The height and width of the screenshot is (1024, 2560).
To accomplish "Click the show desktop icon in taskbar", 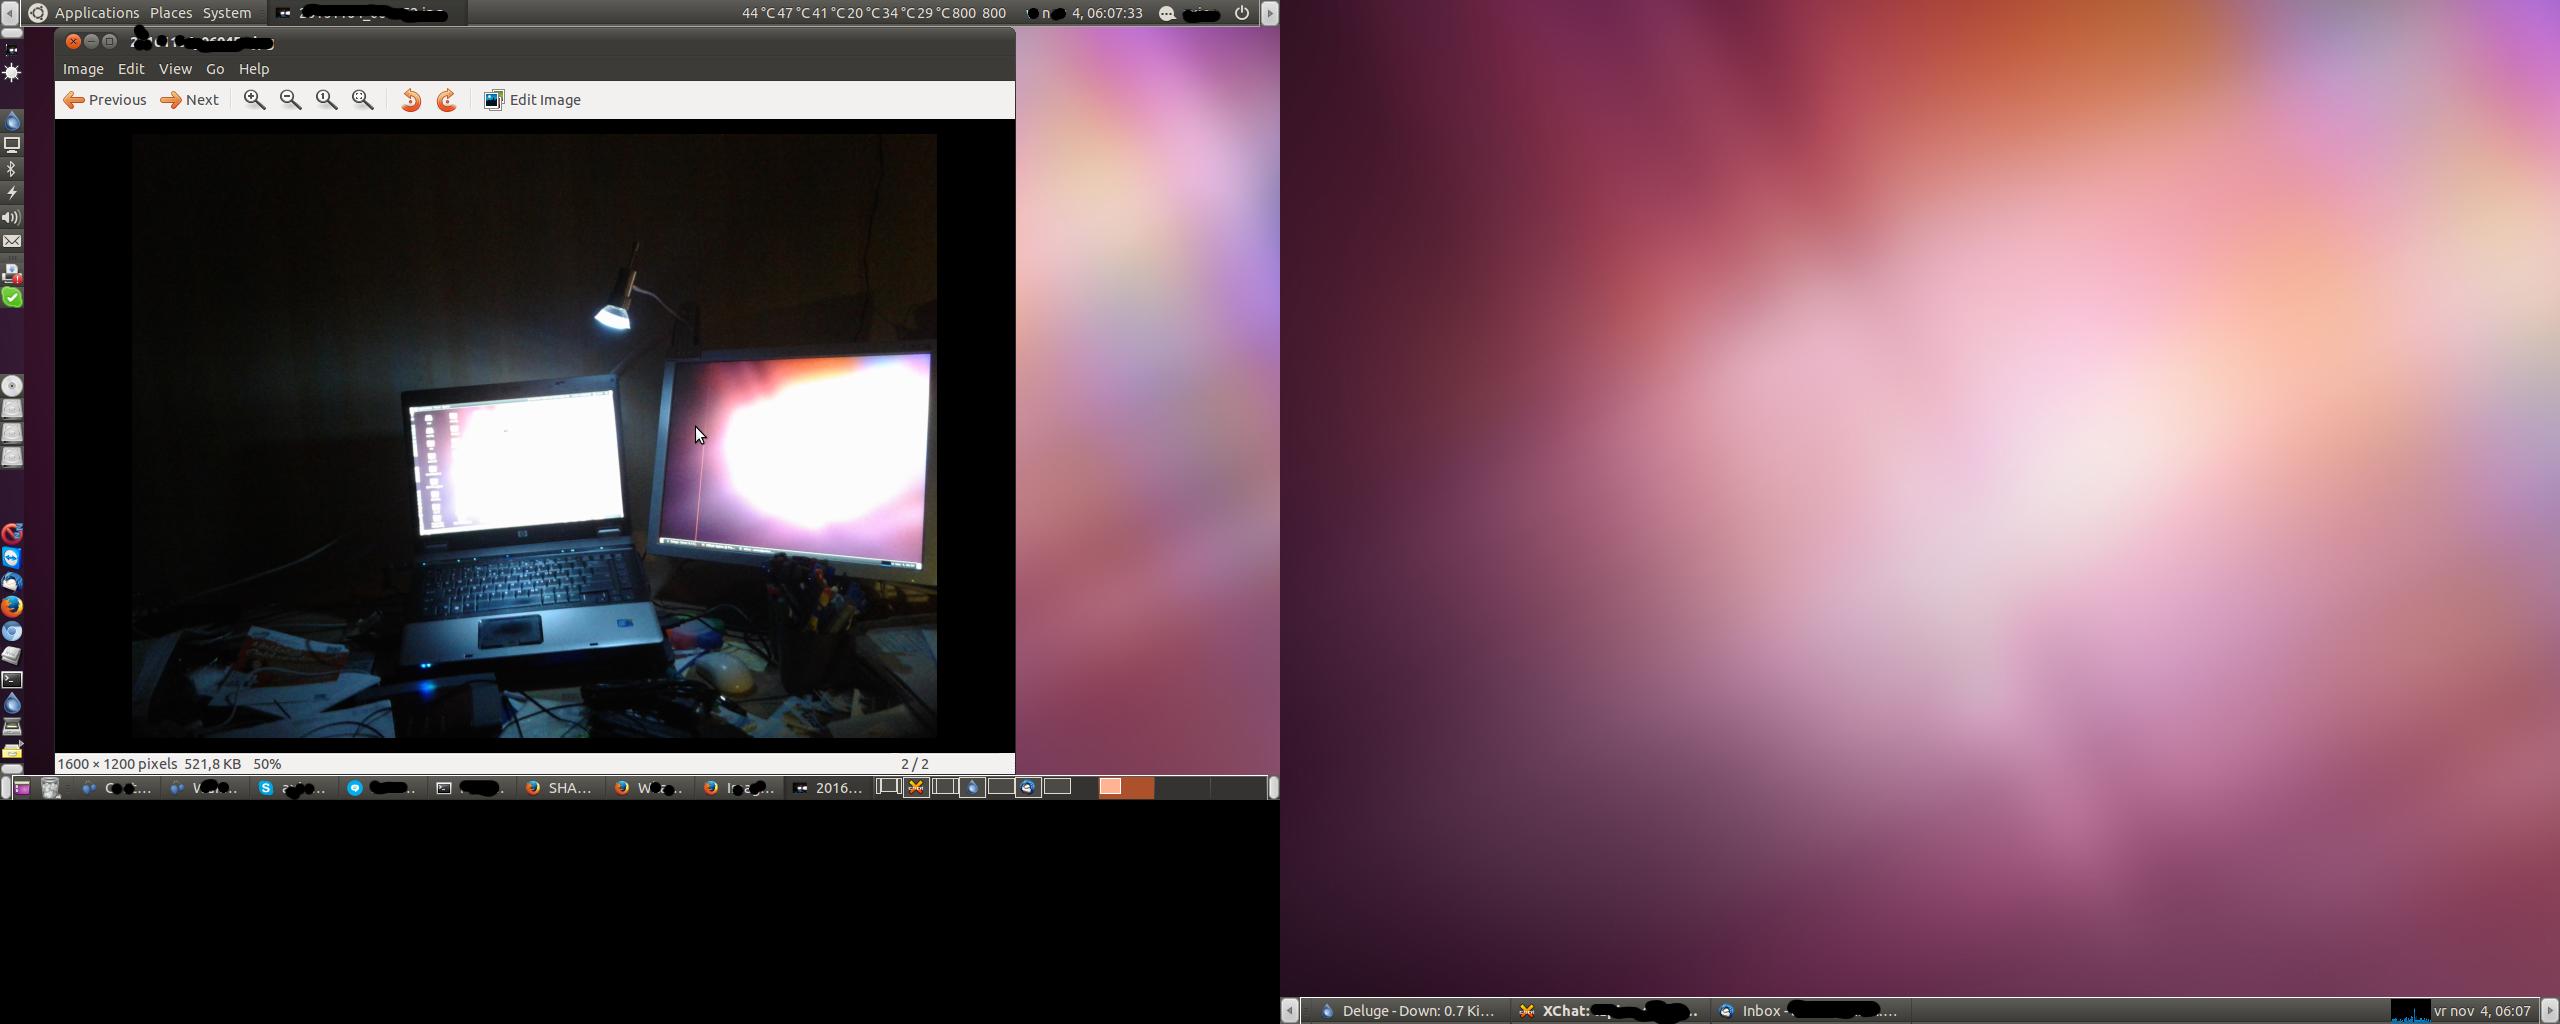I will click(21, 788).
